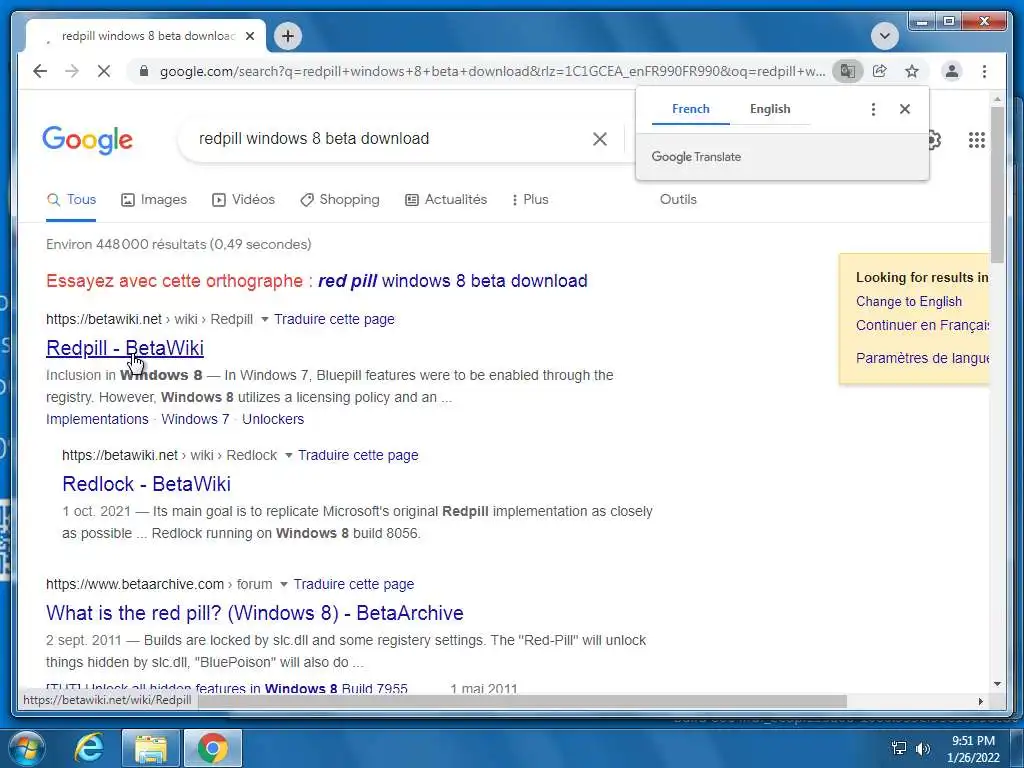Click the Chrome taskbar button
The image size is (1024, 768).
213,748
